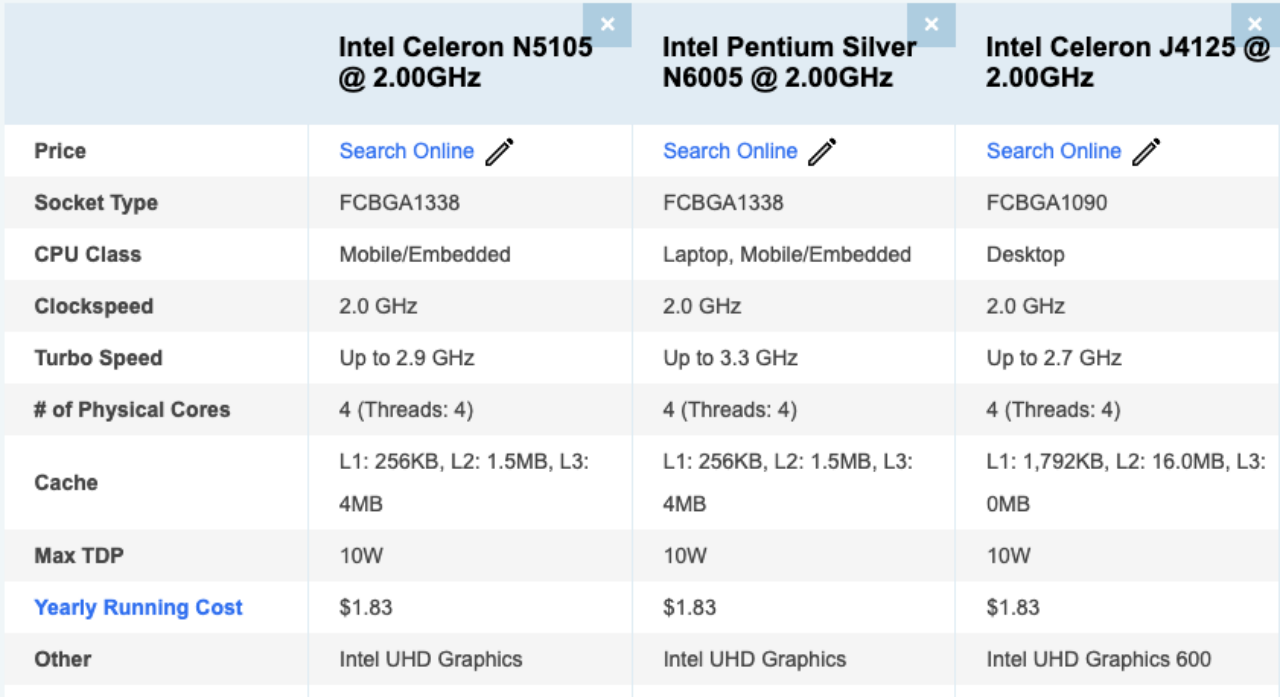Edit price with pencil icon for Celeron N5105

point(499,152)
